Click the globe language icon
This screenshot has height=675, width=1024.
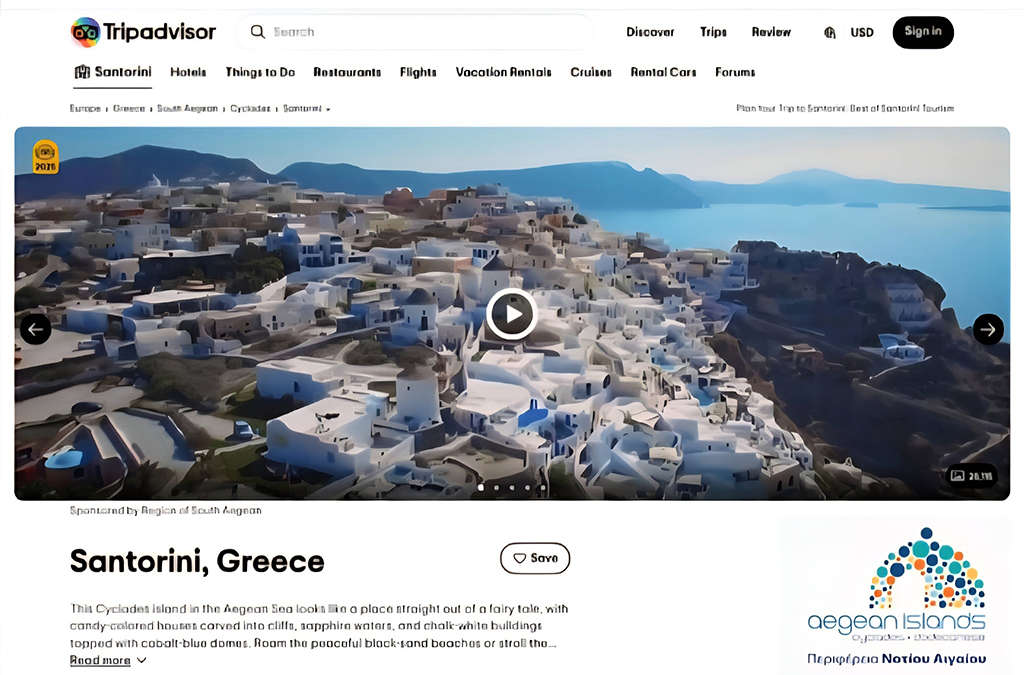pyautogui.click(x=829, y=33)
